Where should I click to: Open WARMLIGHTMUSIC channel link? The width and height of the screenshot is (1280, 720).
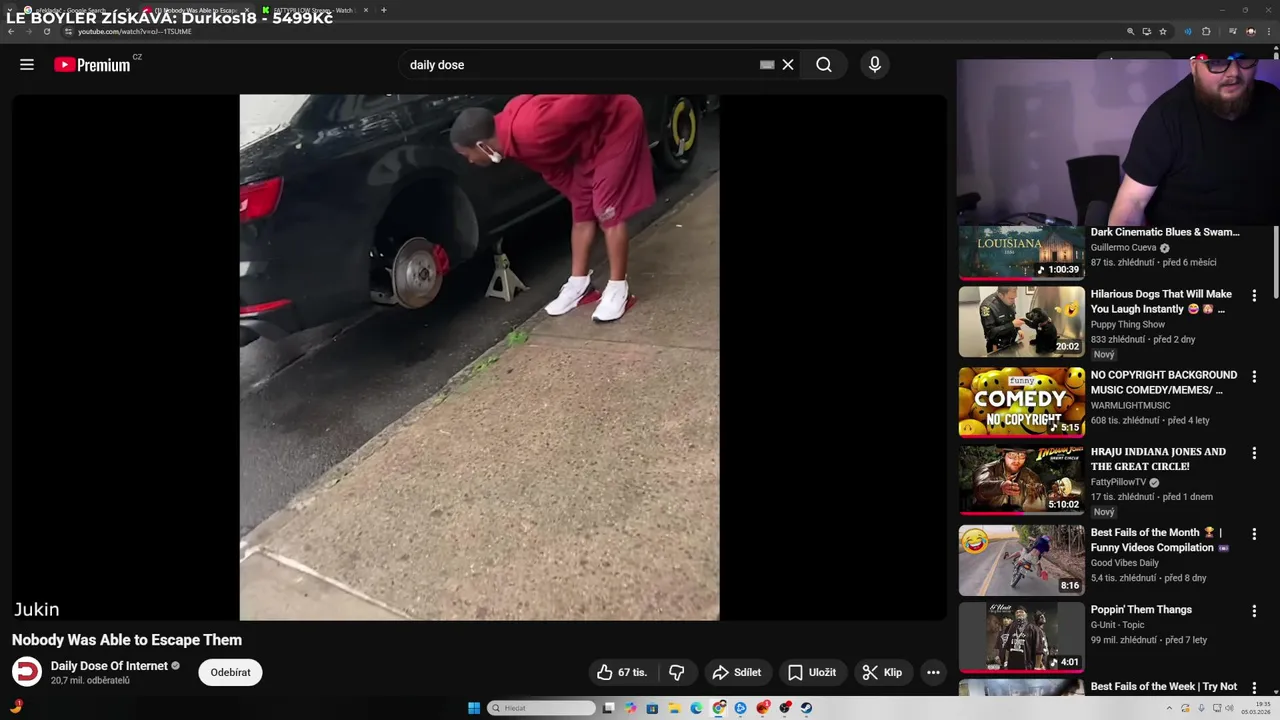1131,405
